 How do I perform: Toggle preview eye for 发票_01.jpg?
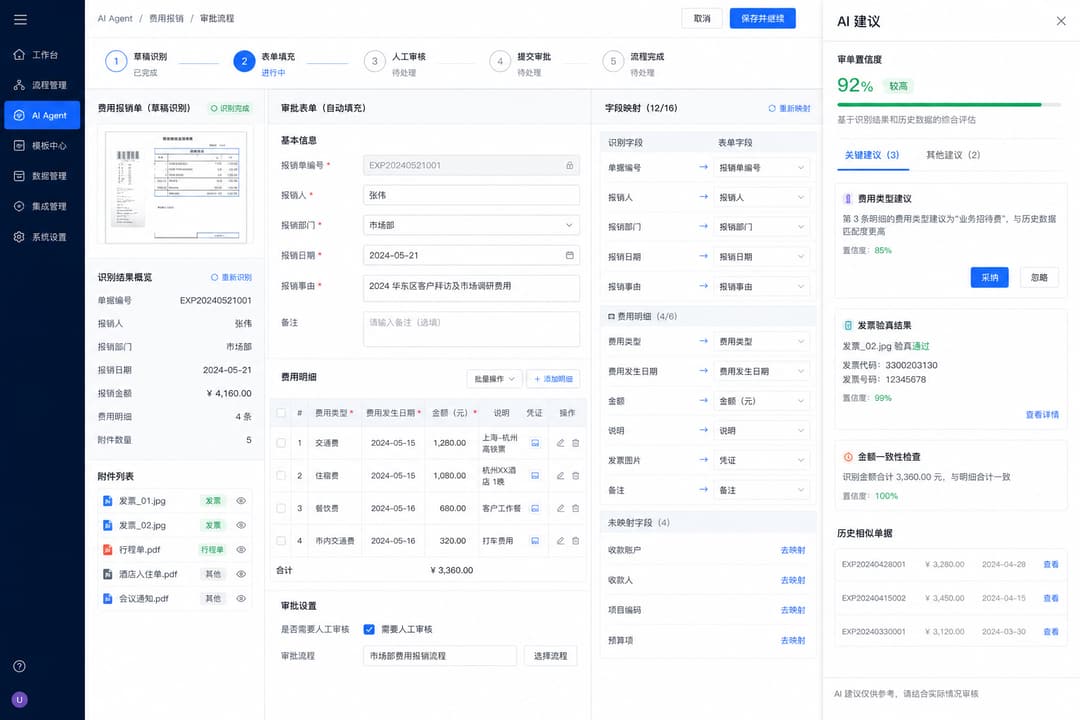(x=241, y=501)
